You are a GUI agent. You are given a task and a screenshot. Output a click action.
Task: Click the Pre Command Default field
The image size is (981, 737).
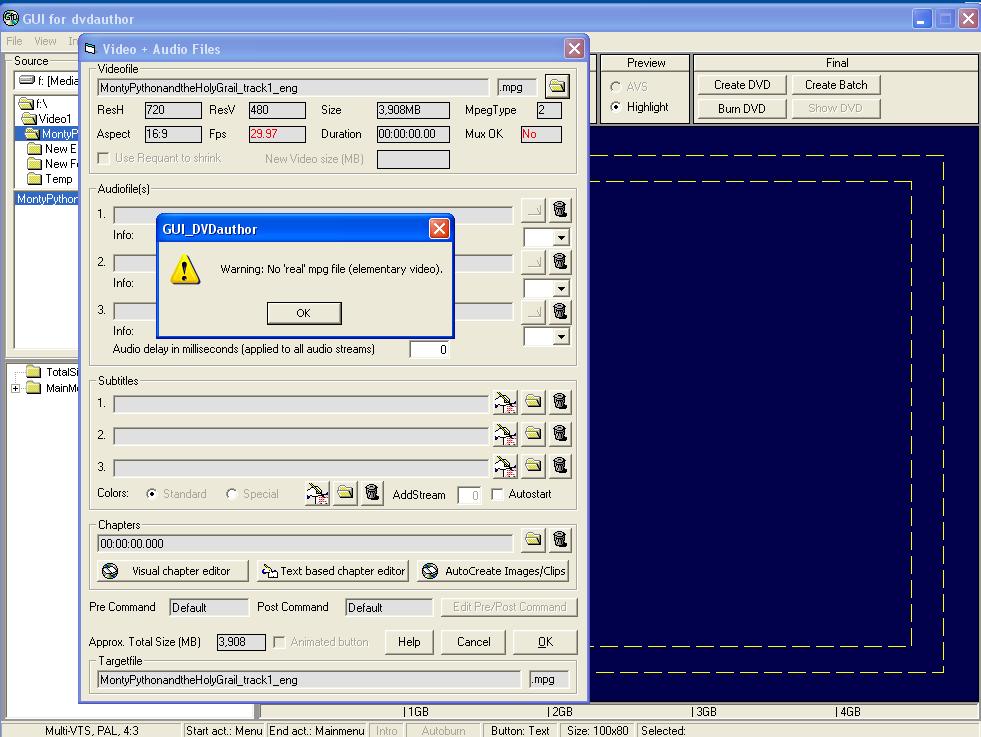coord(209,607)
